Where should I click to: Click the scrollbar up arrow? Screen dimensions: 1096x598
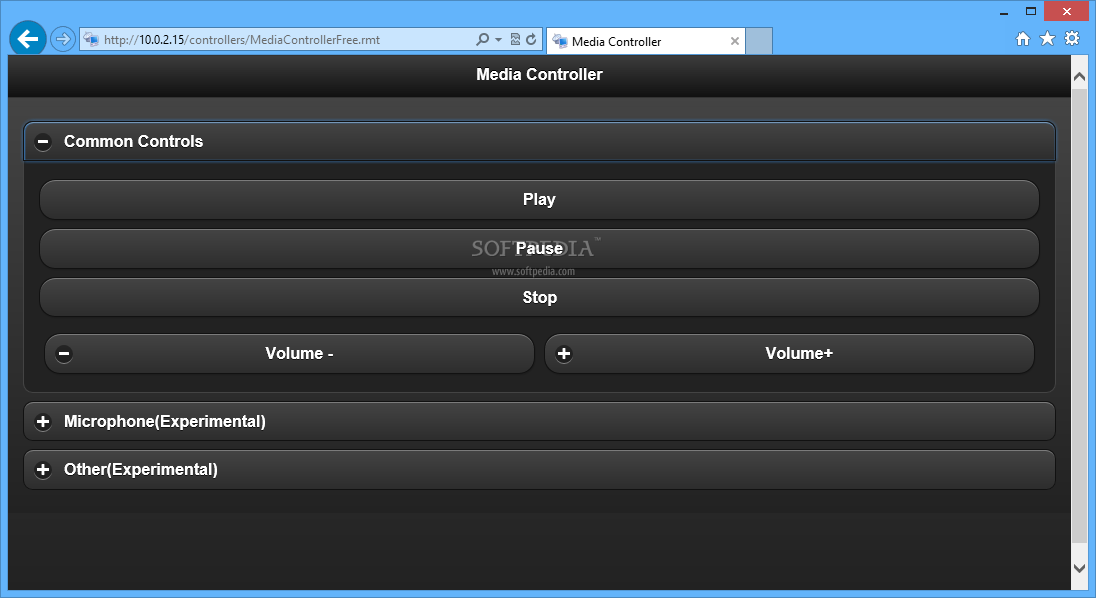click(x=1079, y=77)
